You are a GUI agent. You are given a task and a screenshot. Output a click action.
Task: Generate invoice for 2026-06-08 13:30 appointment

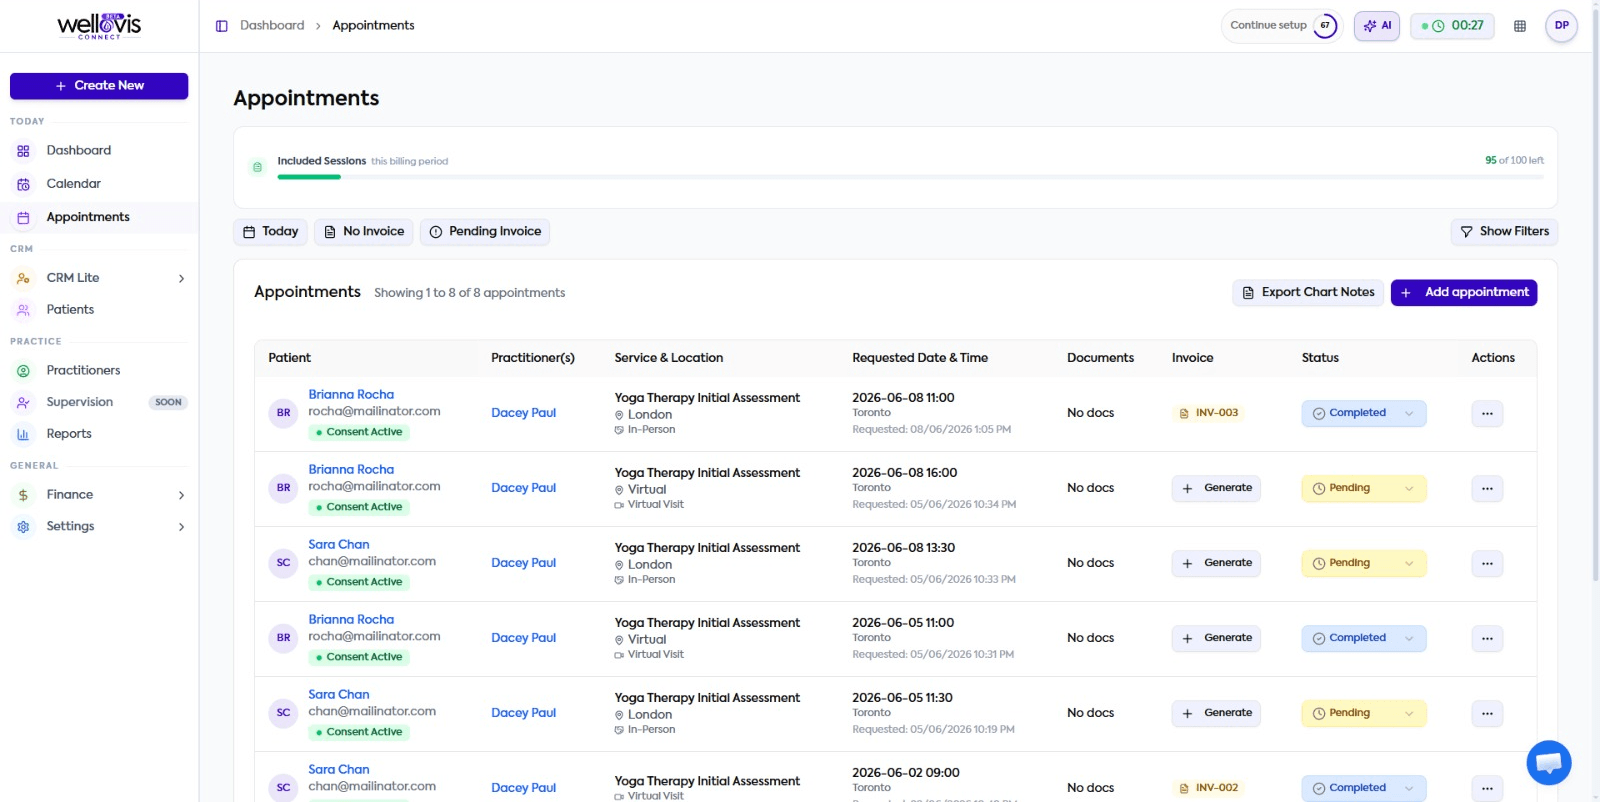coord(1216,563)
